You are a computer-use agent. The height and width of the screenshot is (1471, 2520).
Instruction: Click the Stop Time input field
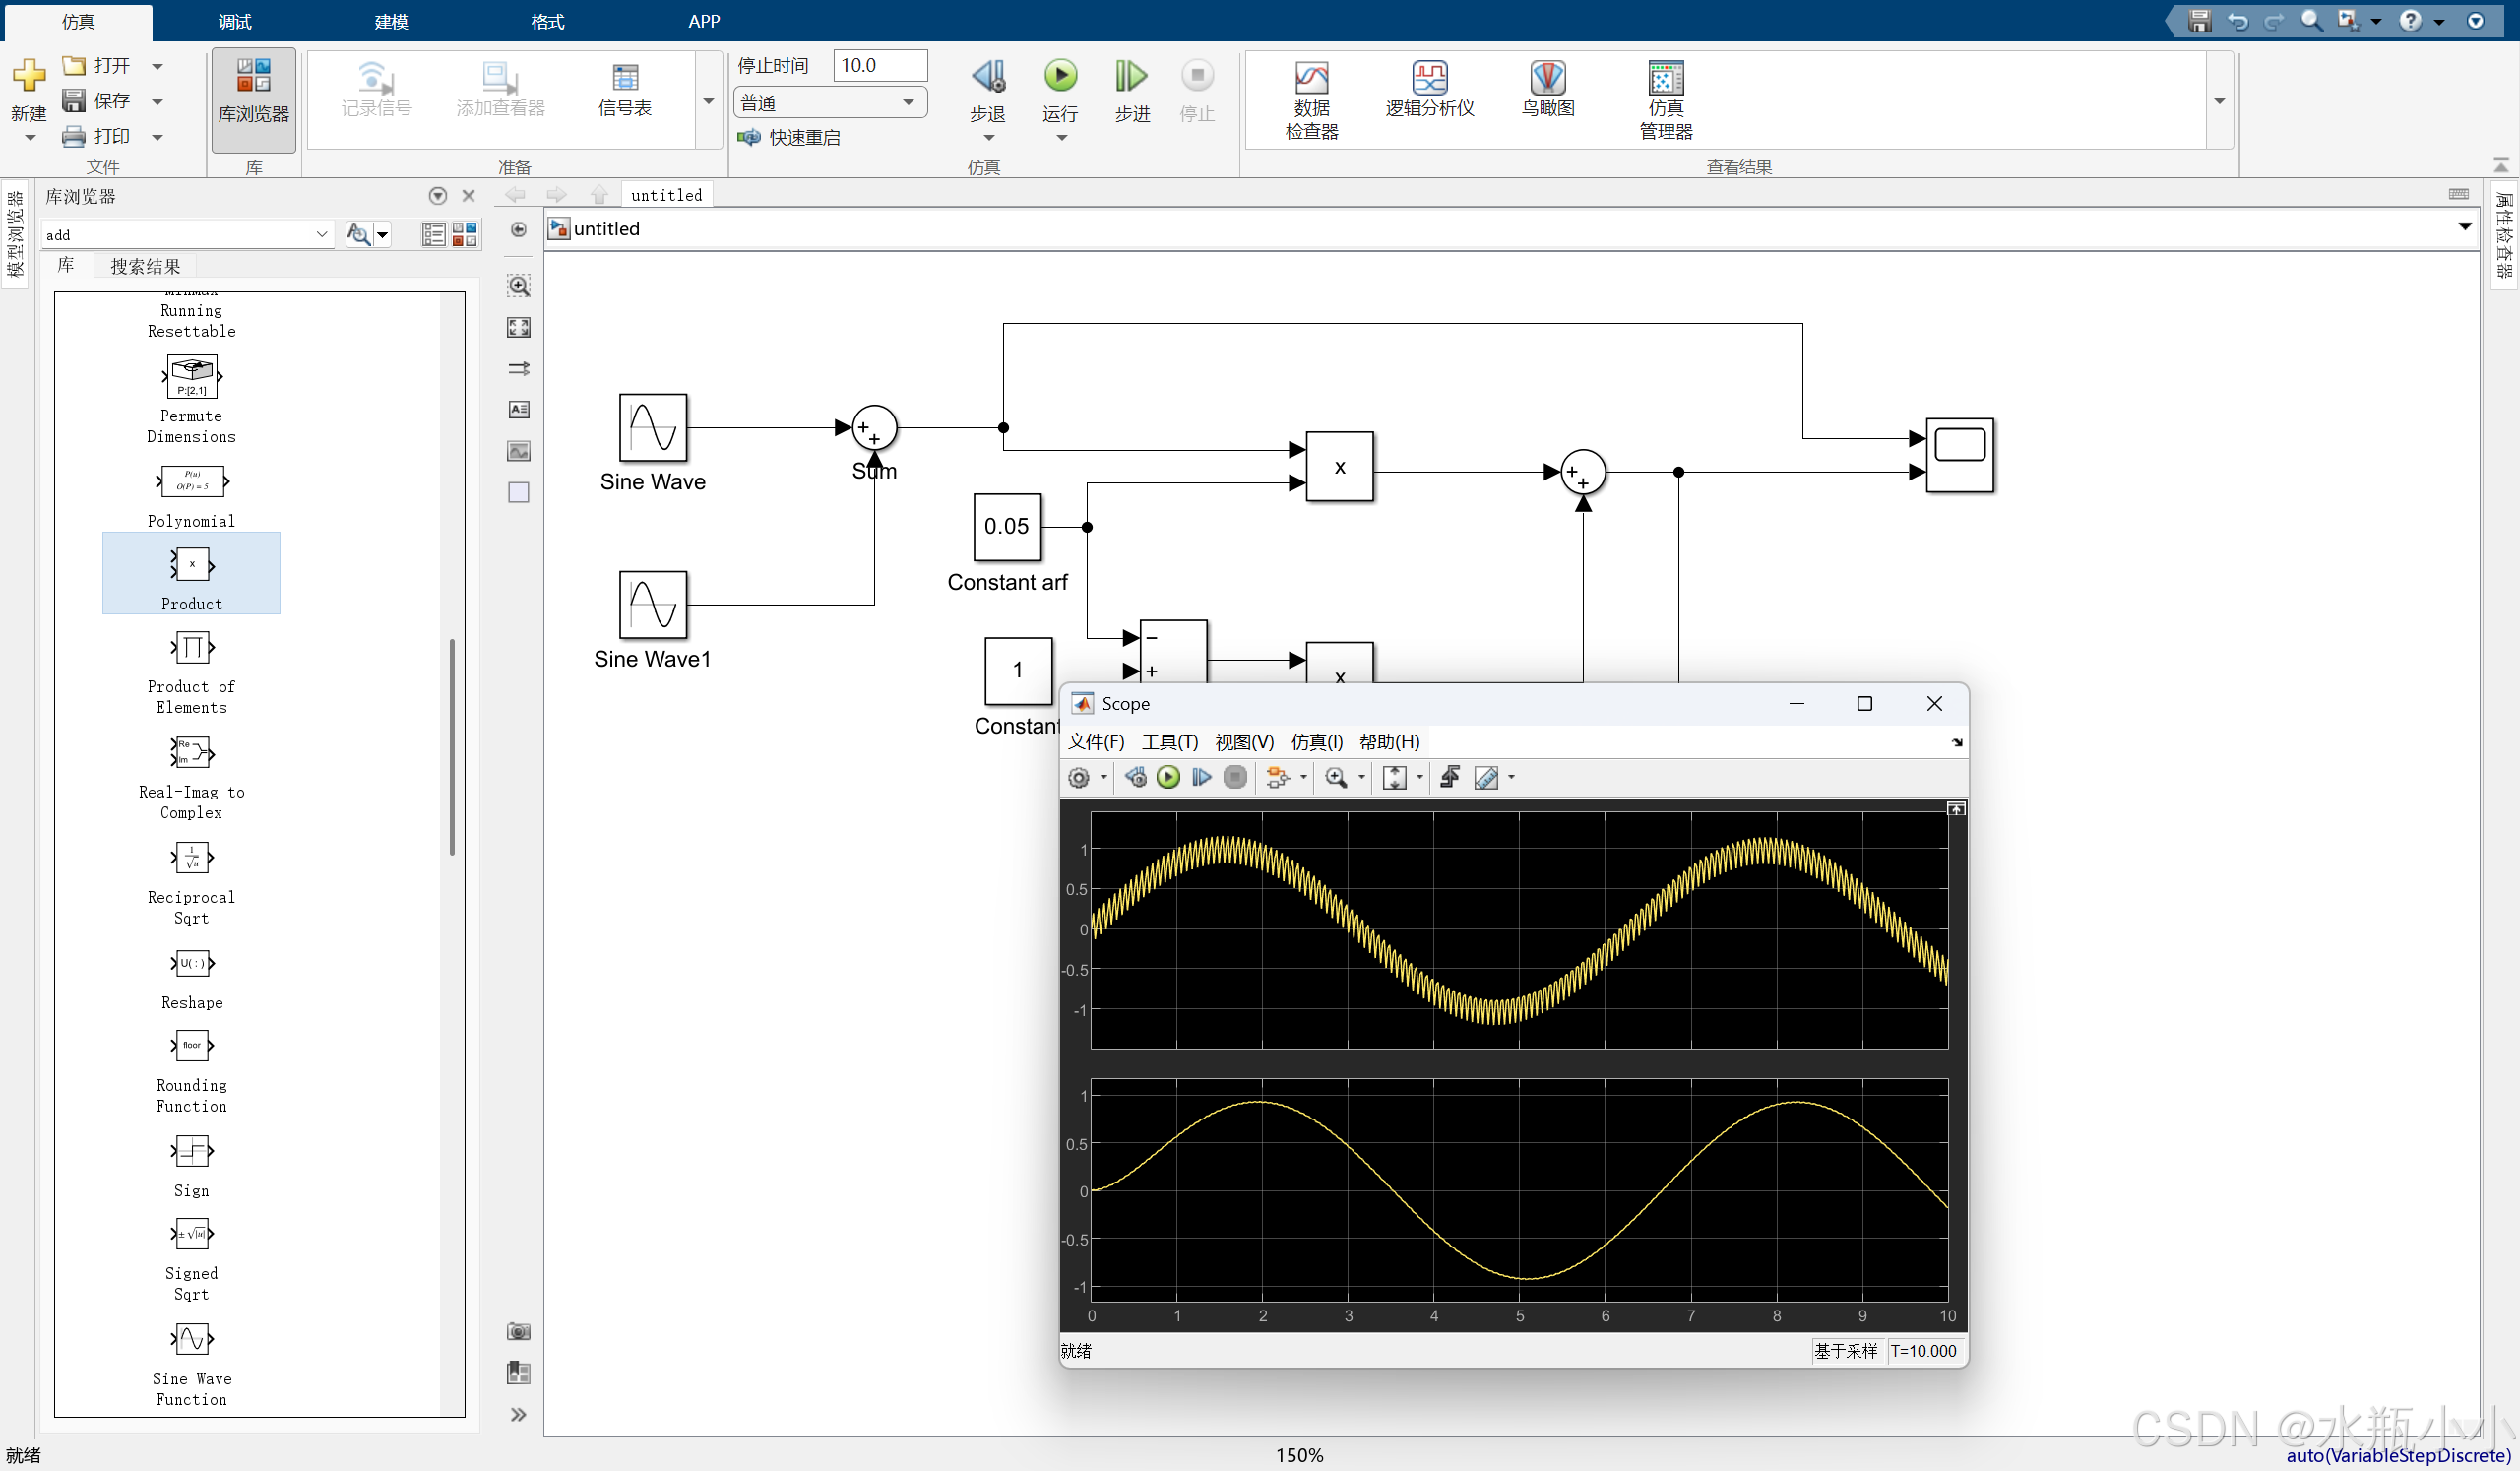[x=879, y=66]
